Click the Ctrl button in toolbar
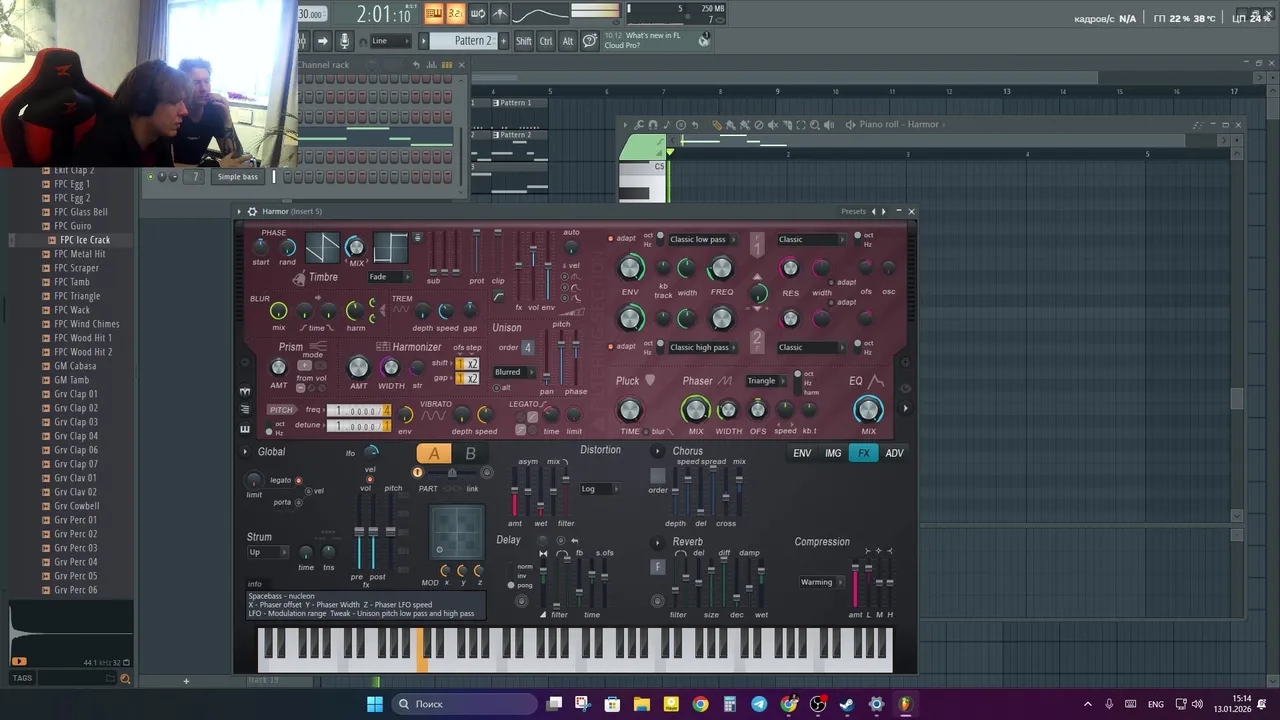Image resolution: width=1280 pixels, height=720 pixels. [546, 41]
